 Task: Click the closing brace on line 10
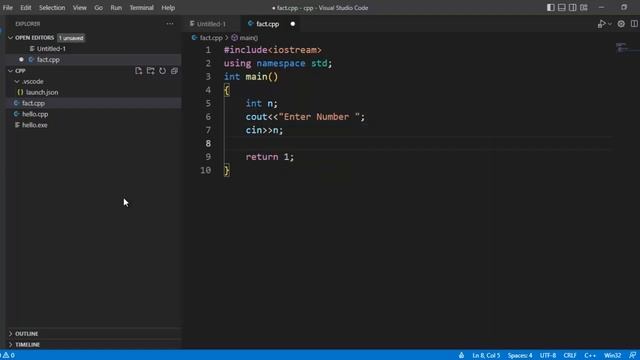(x=227, y=170)
